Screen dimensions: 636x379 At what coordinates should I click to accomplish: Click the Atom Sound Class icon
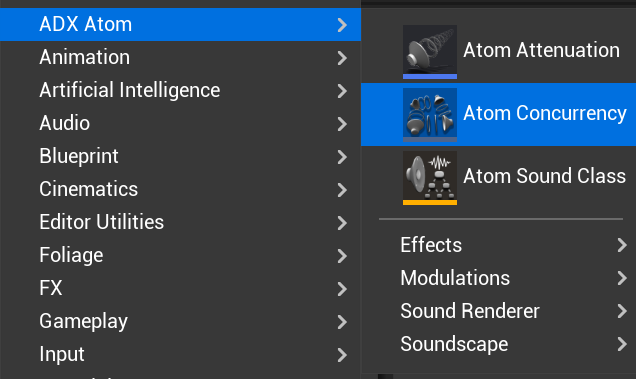coord(430,178)
